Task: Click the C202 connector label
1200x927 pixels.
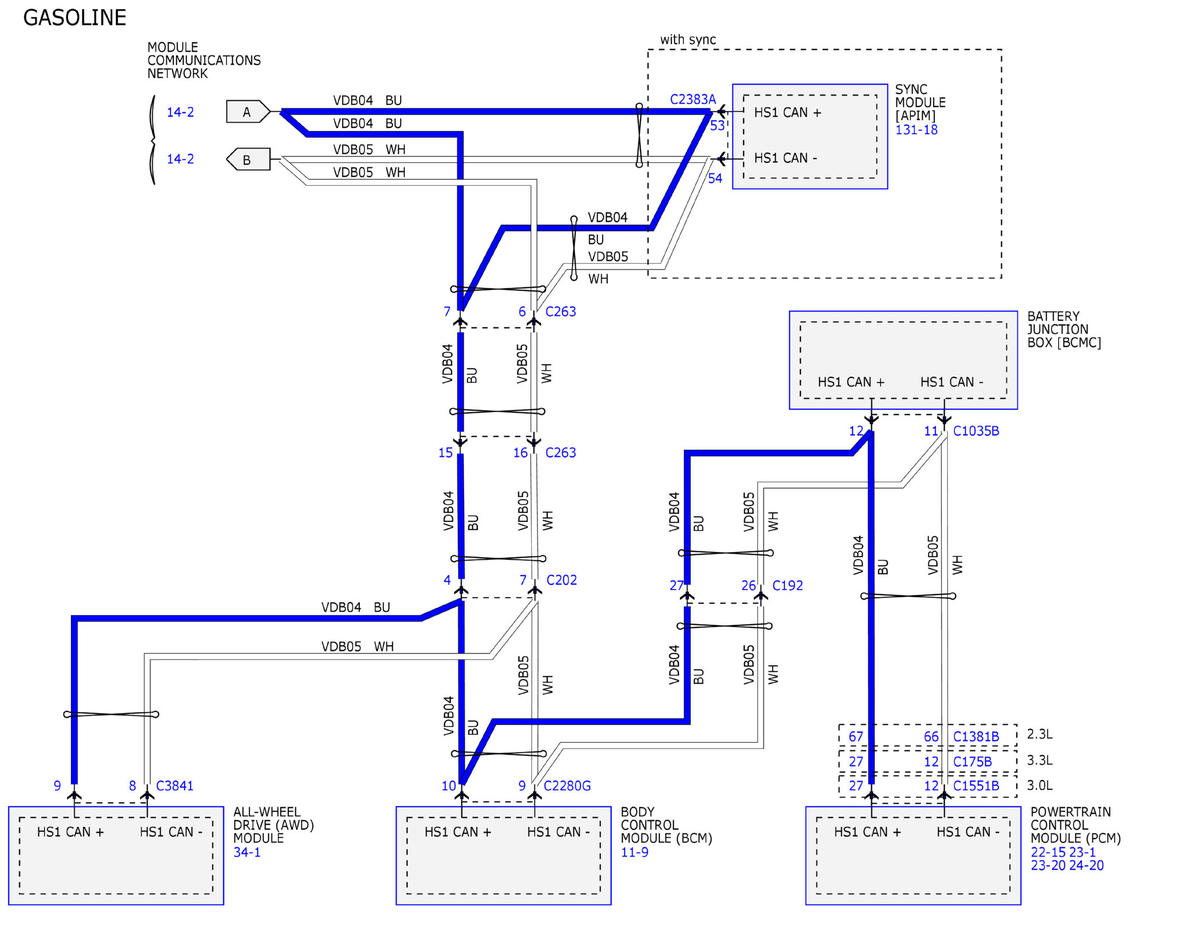Action: tap(561, 580)
